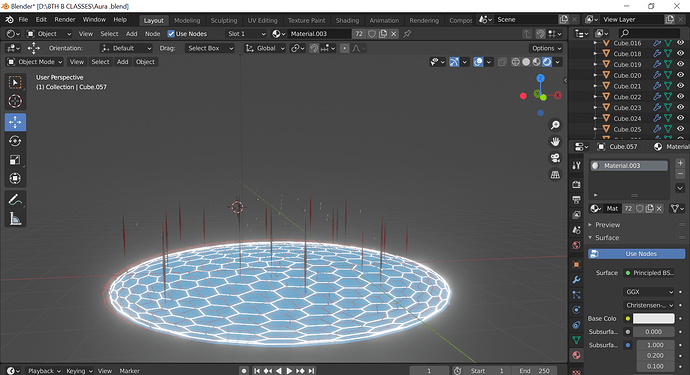The width and height of the screenshot is (690, 375).
Task: Activate the Rotate tool
Action: pos(15,141)
